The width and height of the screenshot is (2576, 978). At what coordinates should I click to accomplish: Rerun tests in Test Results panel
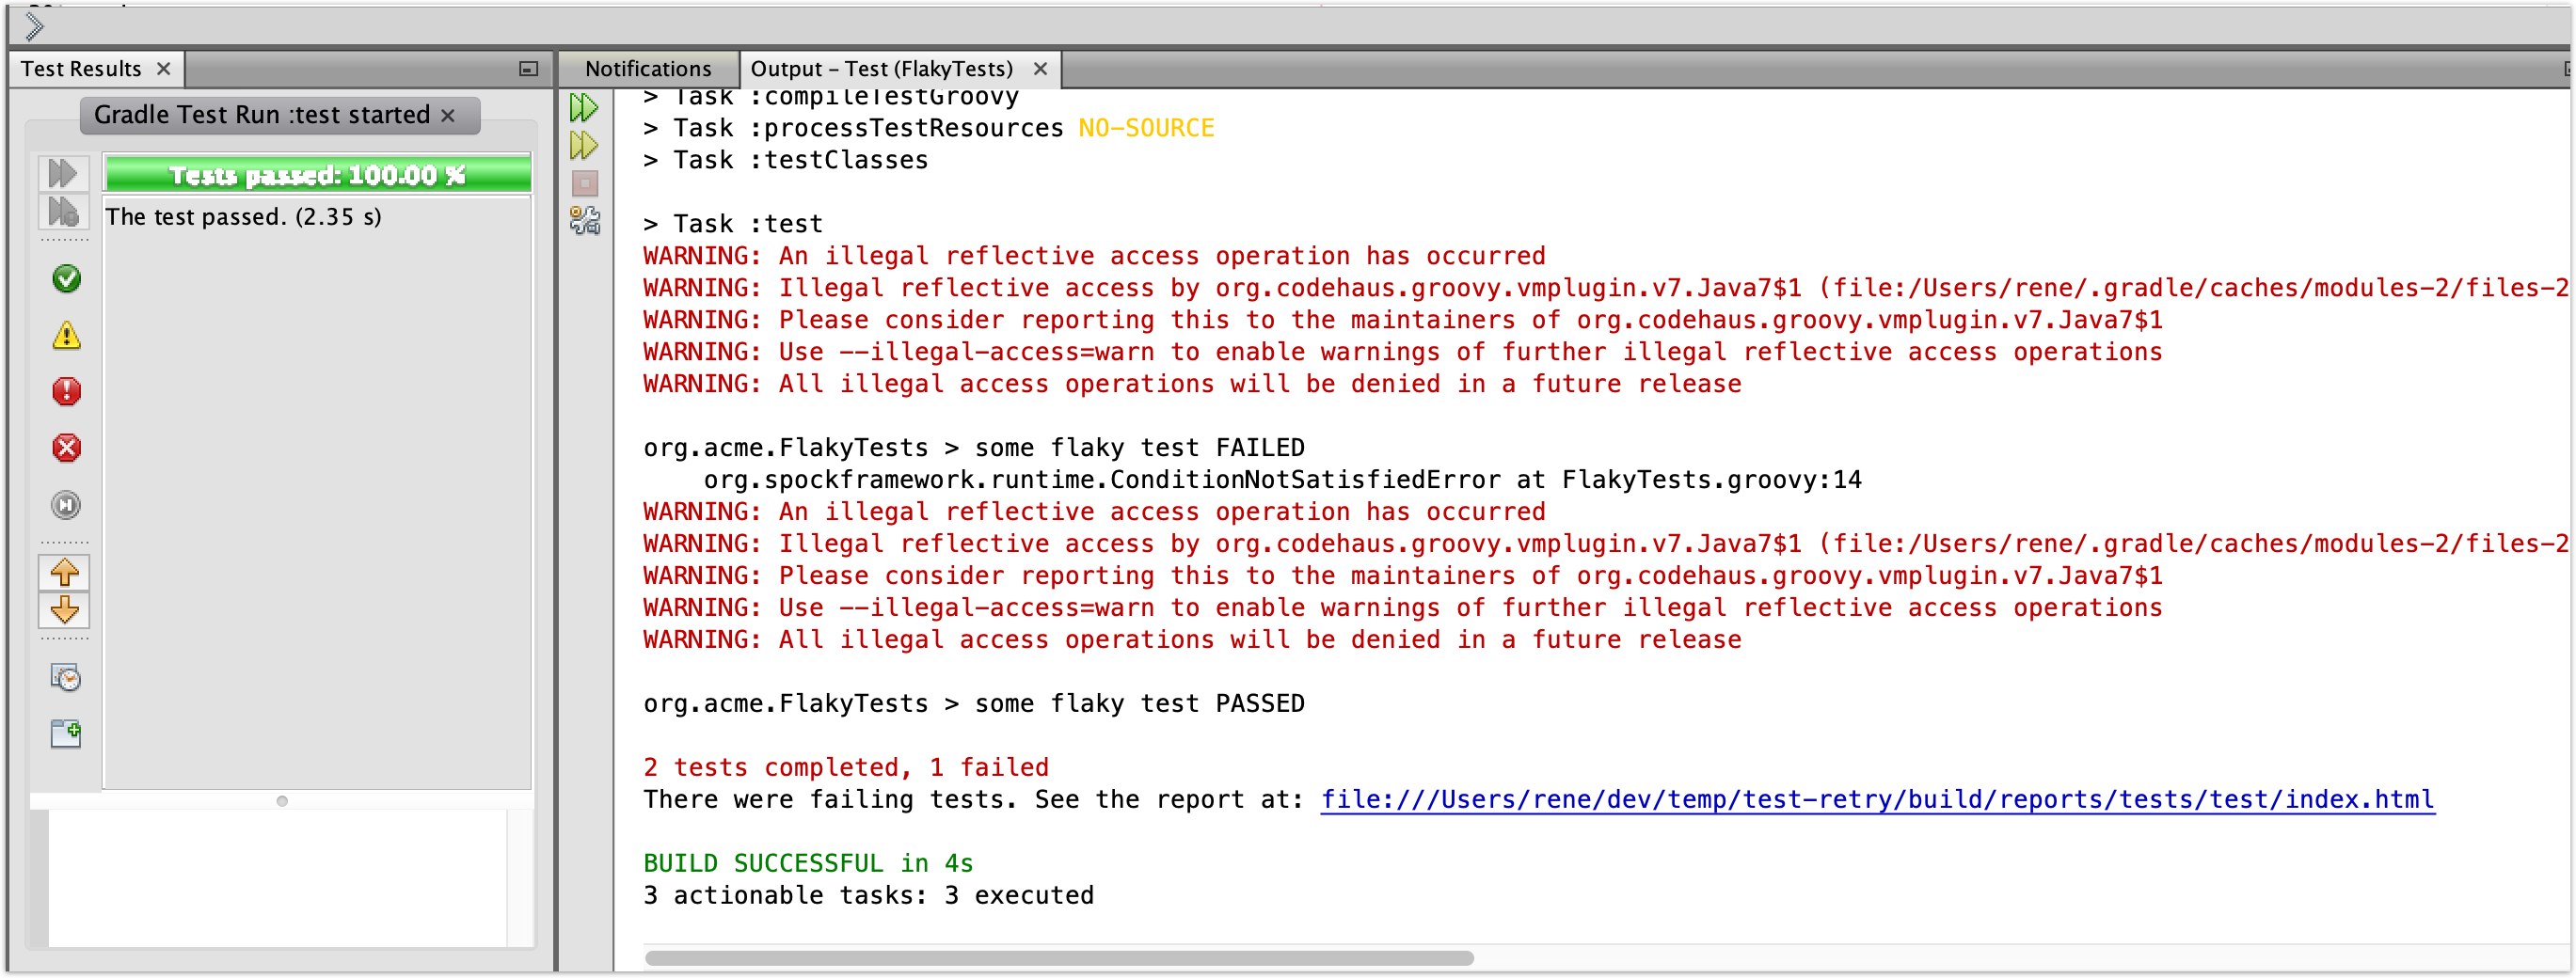pos(63,174)
